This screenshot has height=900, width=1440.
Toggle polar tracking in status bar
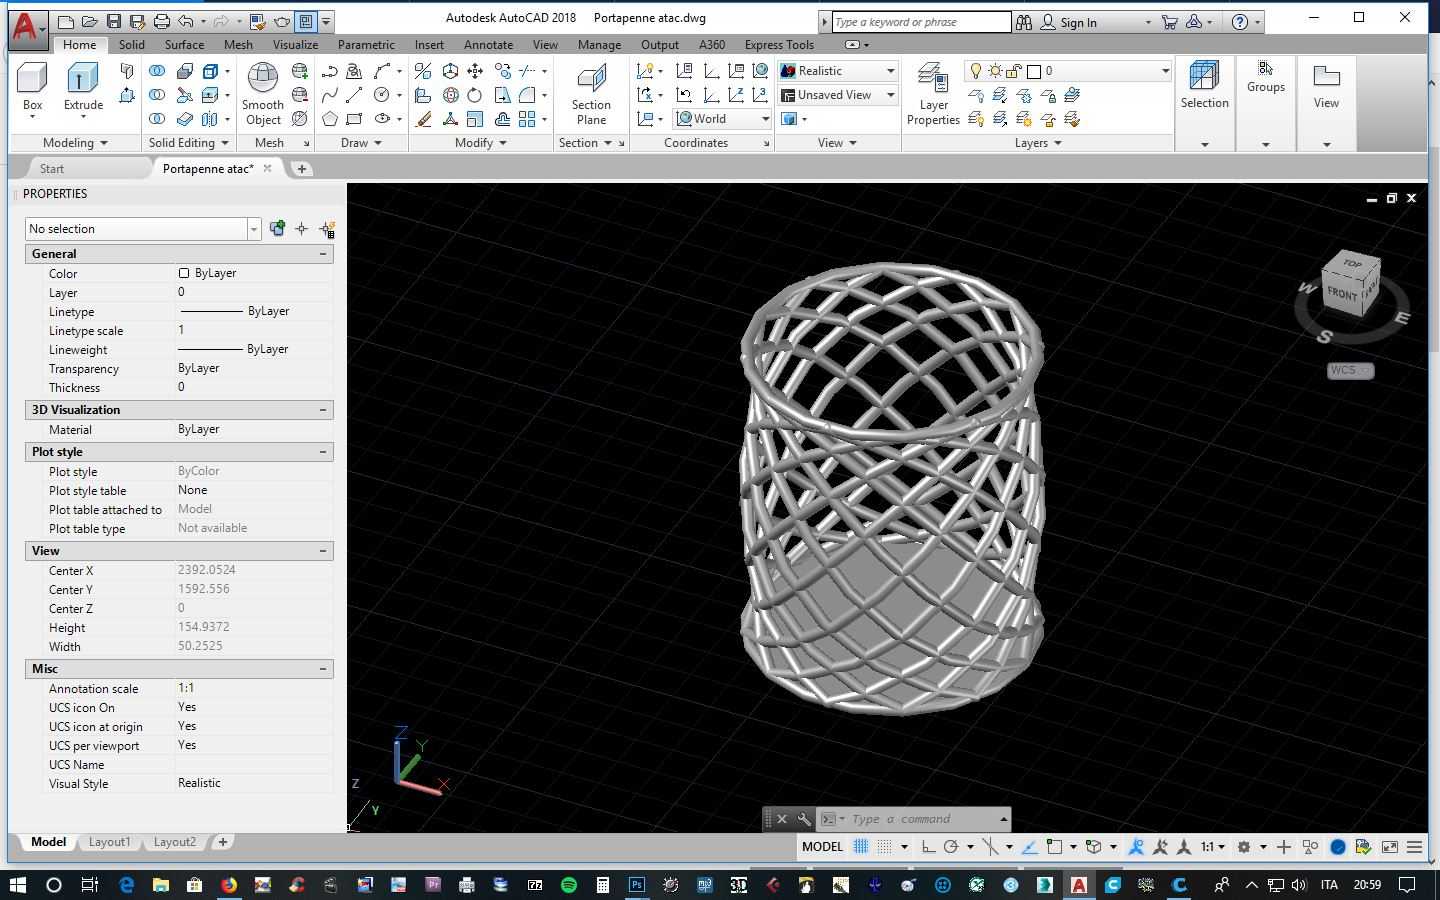pyautogui.click(x=951, y=847)
